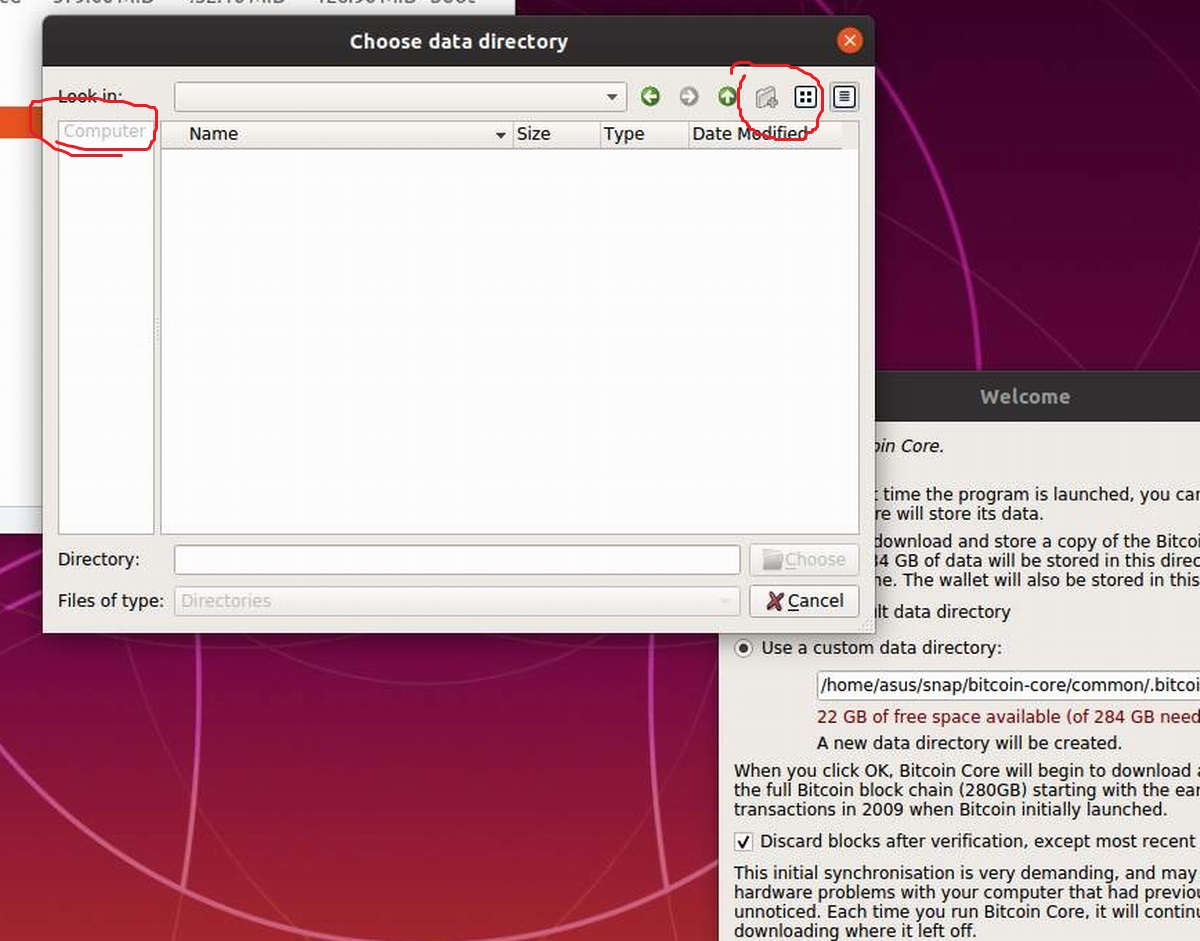Viewport: 1200px width, 941px height.
Task: Switch to icon list view
Action: point(806,97)
